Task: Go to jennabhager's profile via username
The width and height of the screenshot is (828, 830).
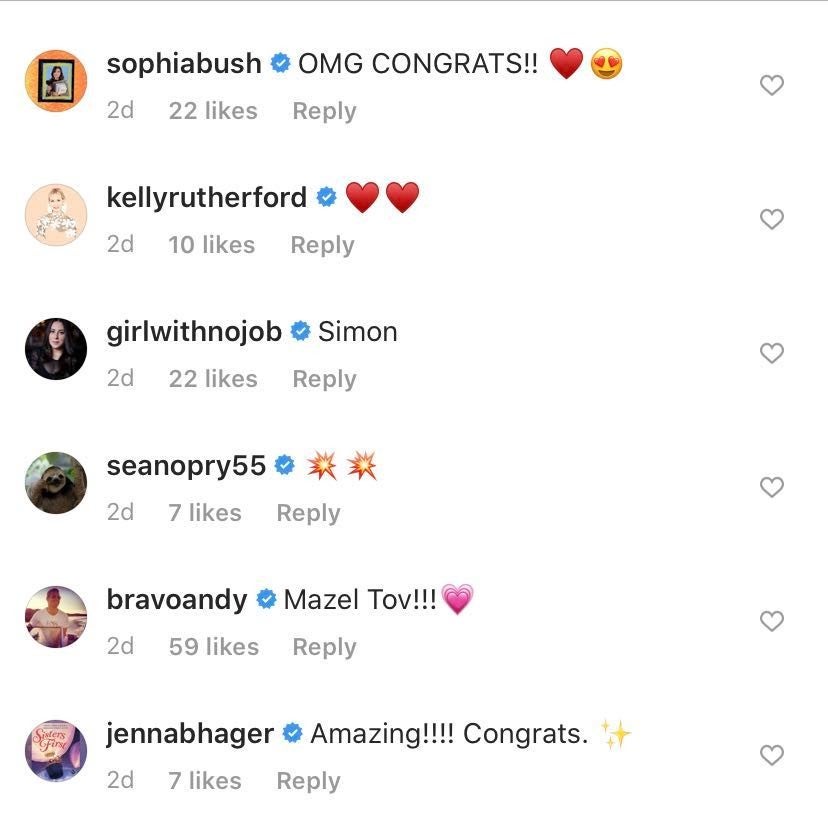Action: 190,734
